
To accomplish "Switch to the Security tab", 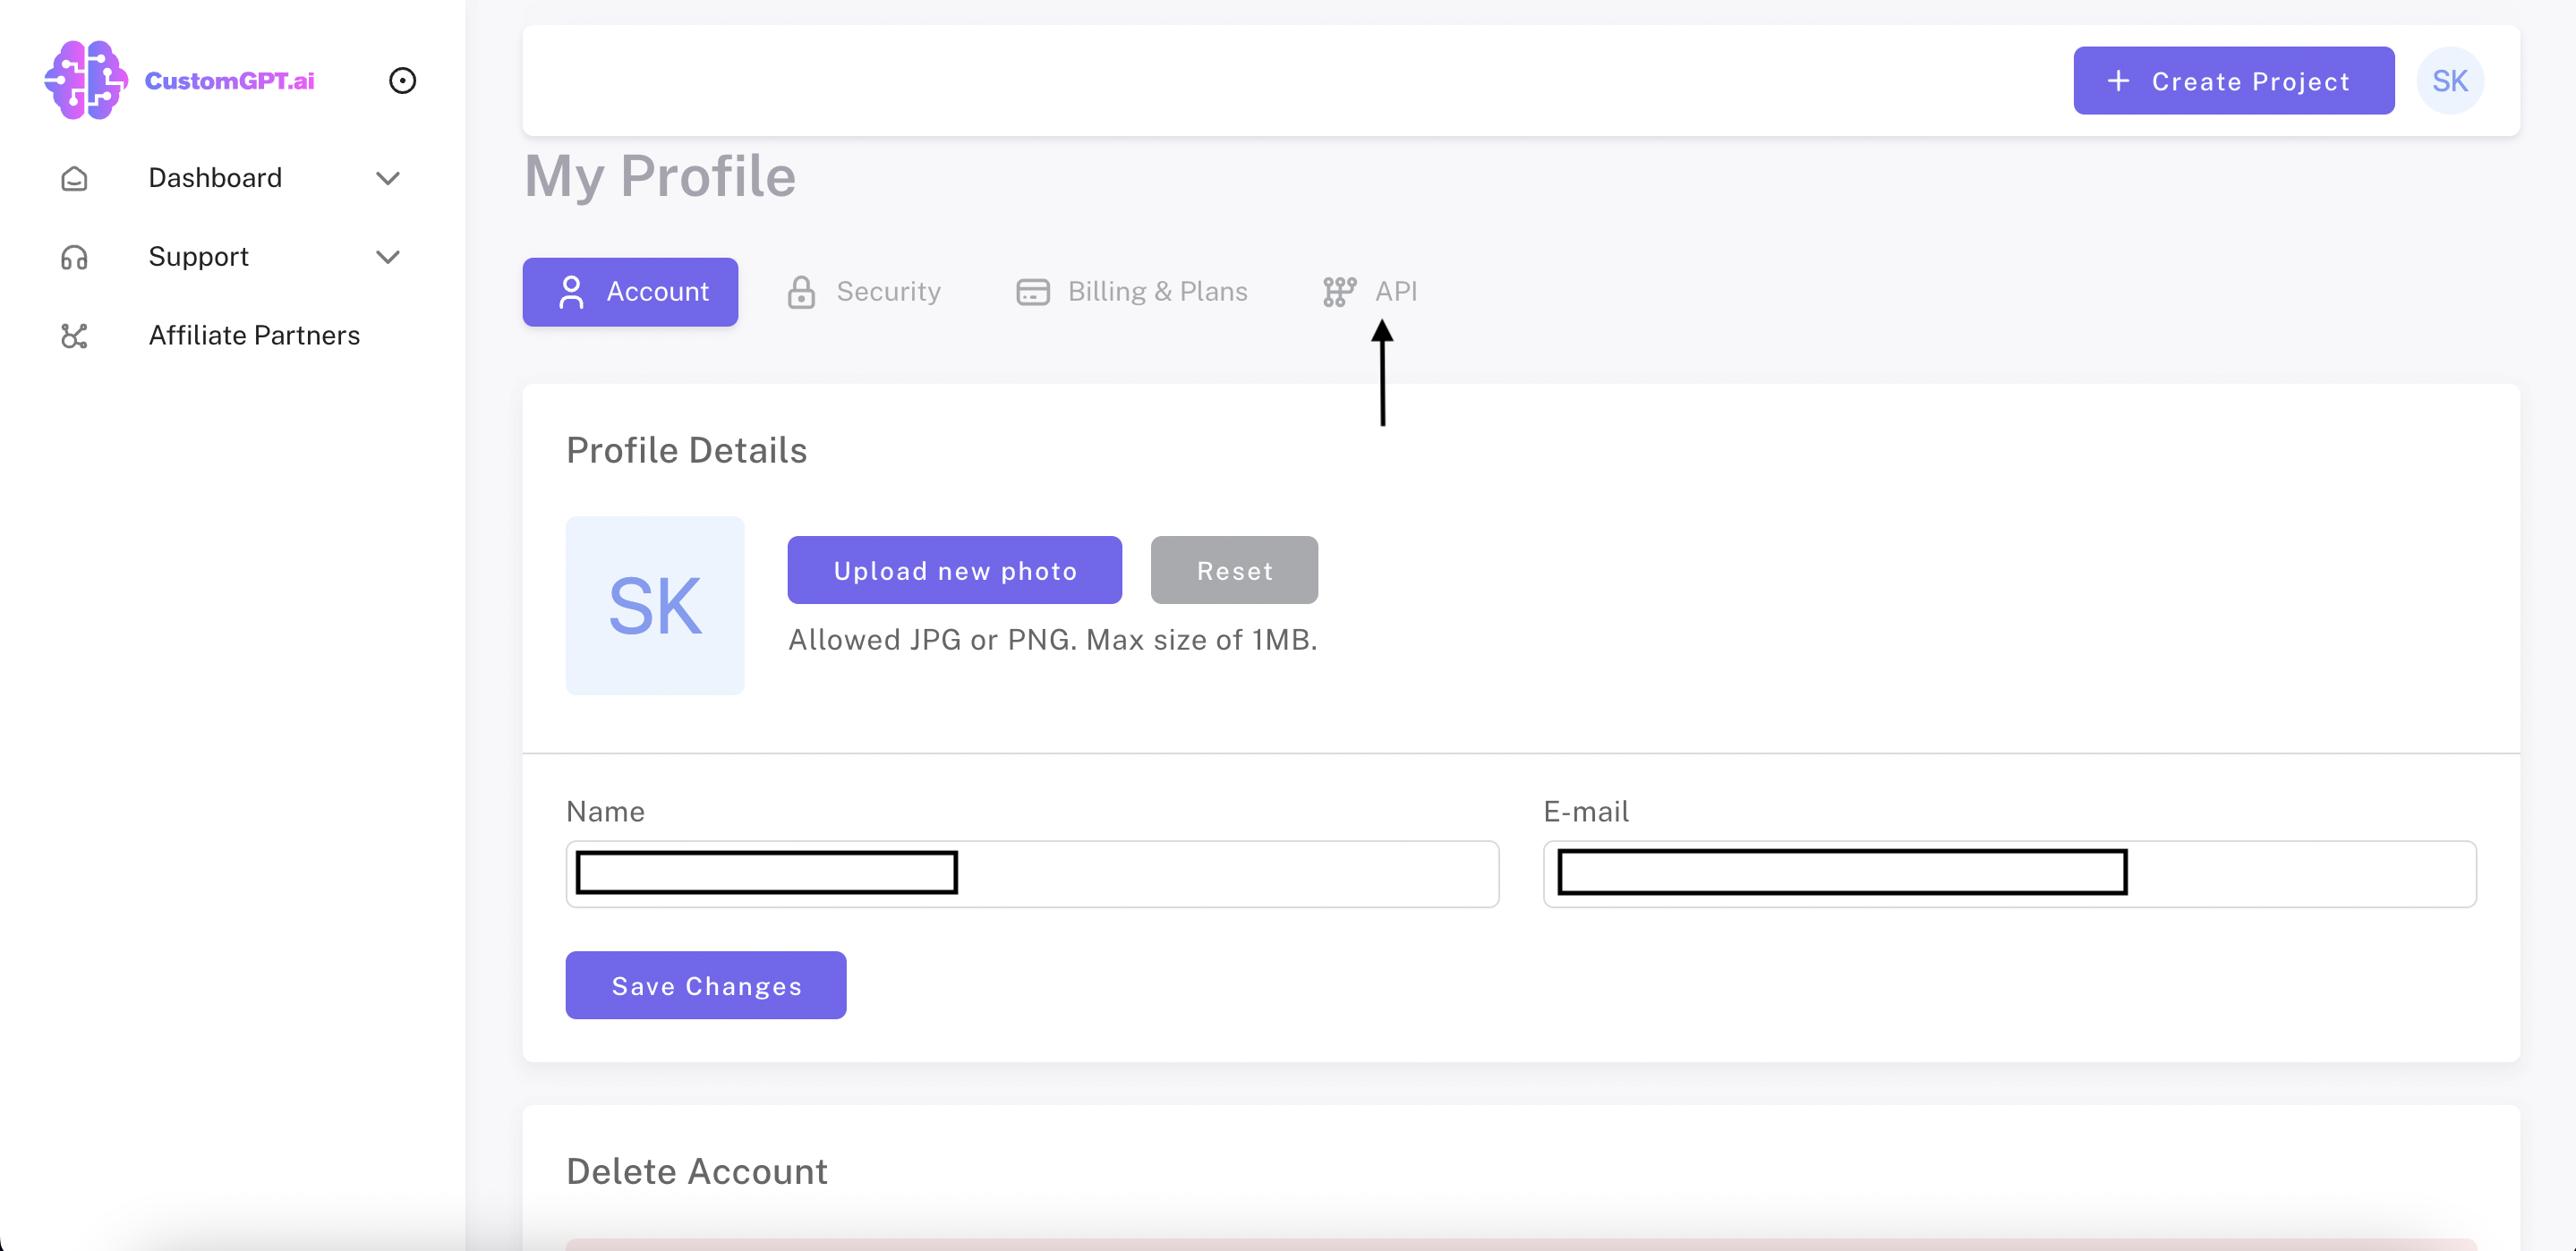I will (888, 292).
